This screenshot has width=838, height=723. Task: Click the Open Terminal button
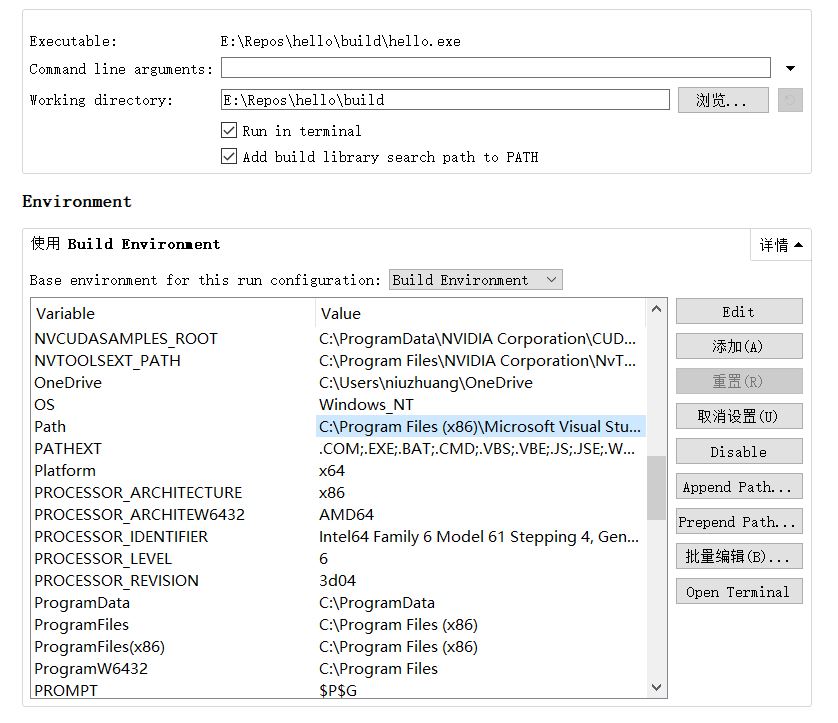738,592
